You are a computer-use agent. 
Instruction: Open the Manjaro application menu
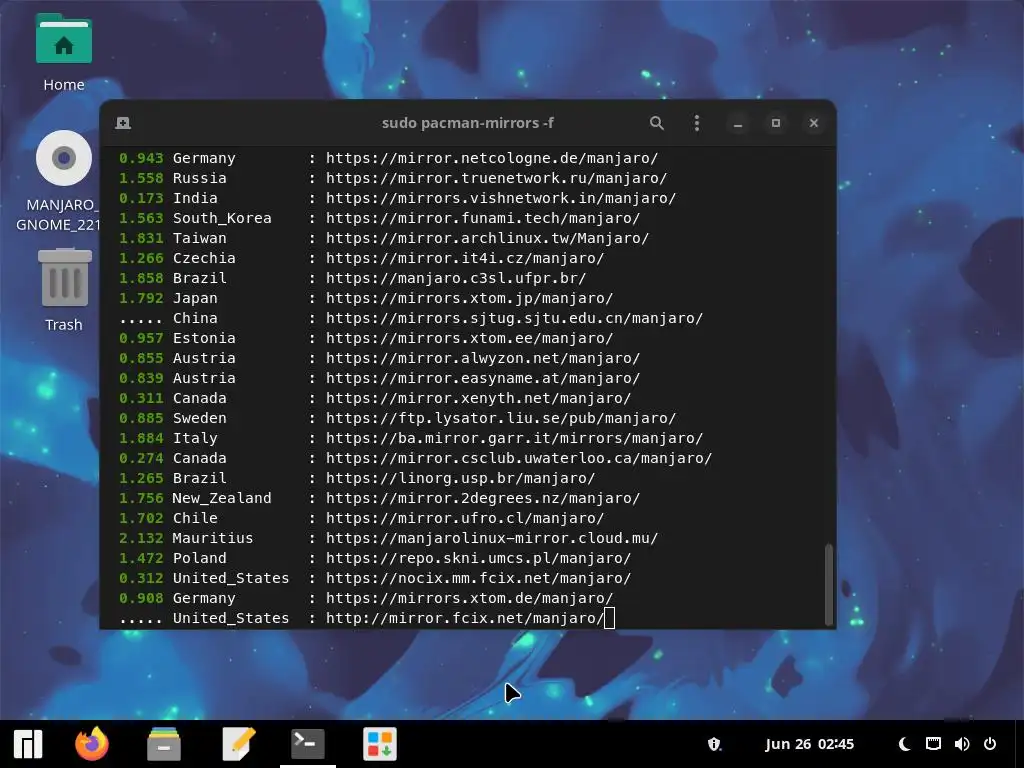(x=28, y=744)
